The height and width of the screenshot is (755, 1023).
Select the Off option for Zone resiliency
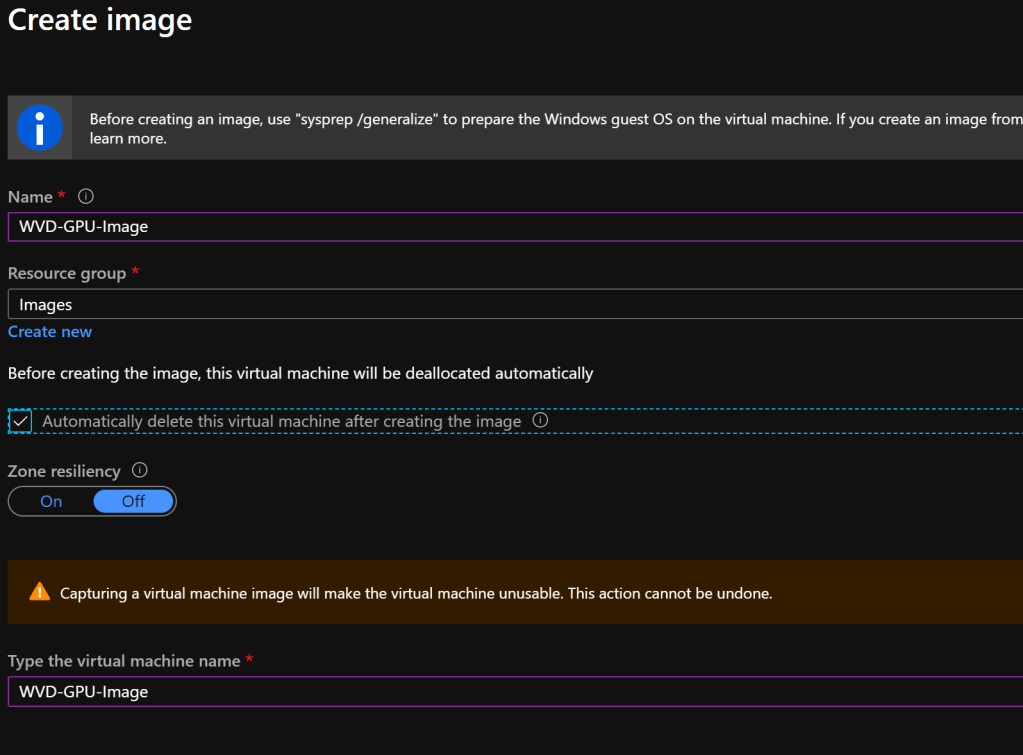pos(133,501)
